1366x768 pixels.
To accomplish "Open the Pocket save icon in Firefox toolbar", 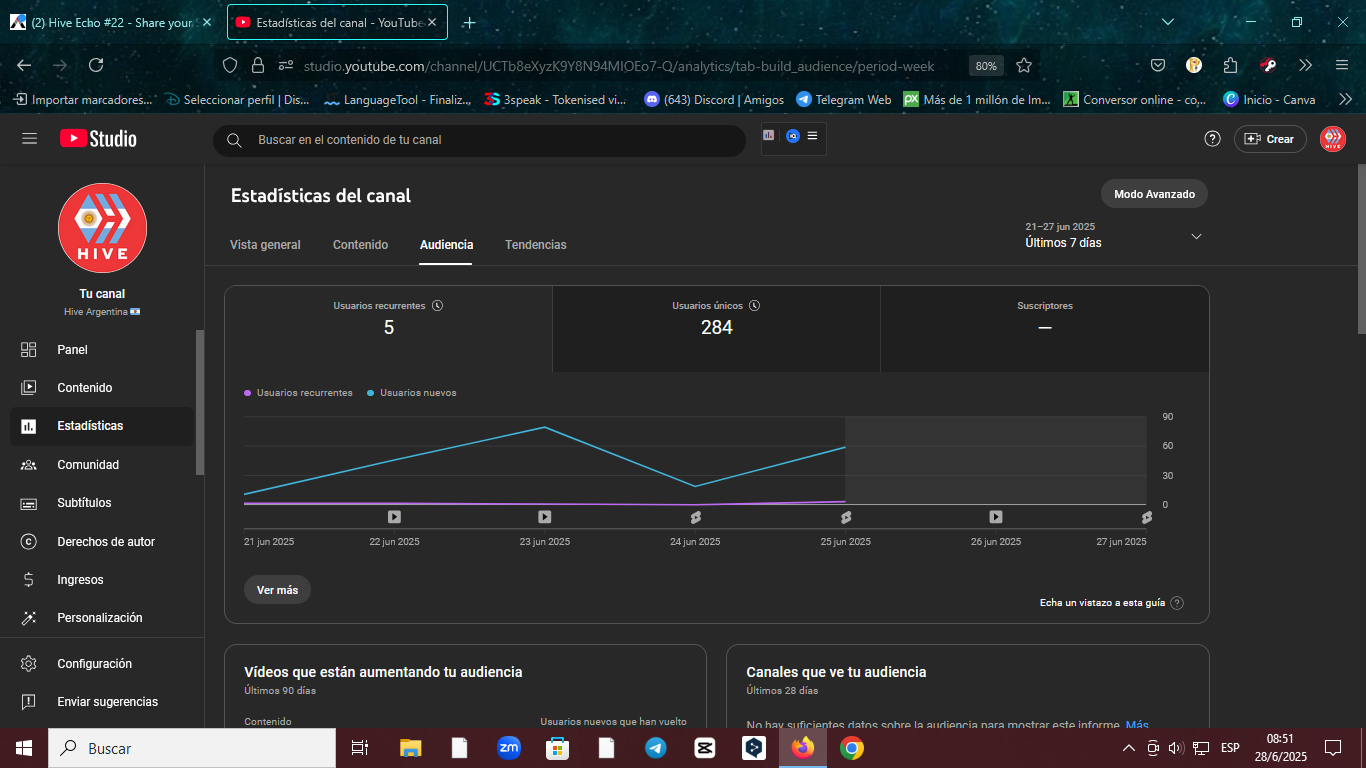I will pyautogui.click(x=1158, y=65).
